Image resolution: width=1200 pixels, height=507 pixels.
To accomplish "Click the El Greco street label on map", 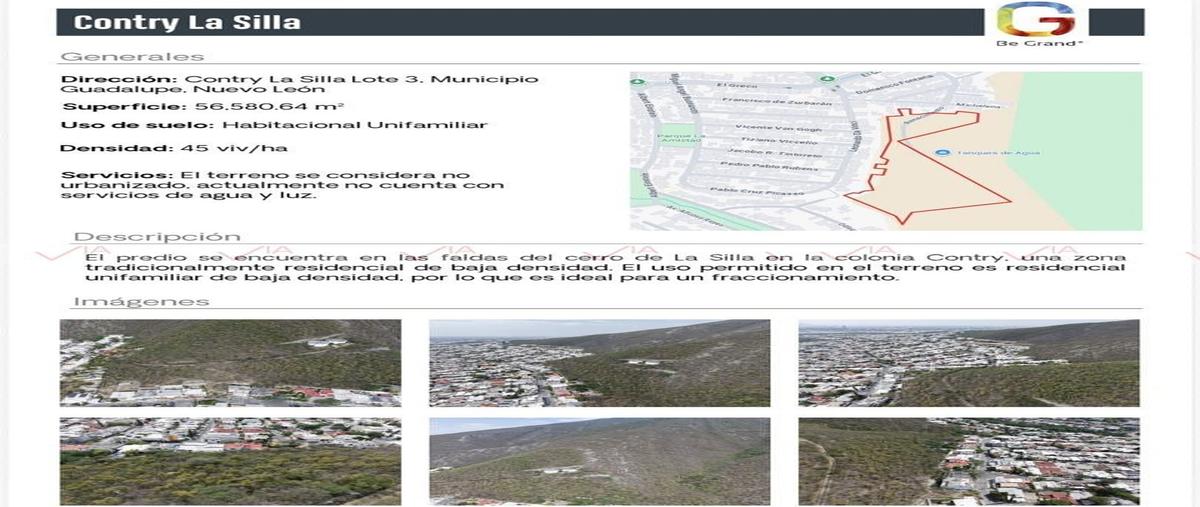I will click(x=734, y=86).
